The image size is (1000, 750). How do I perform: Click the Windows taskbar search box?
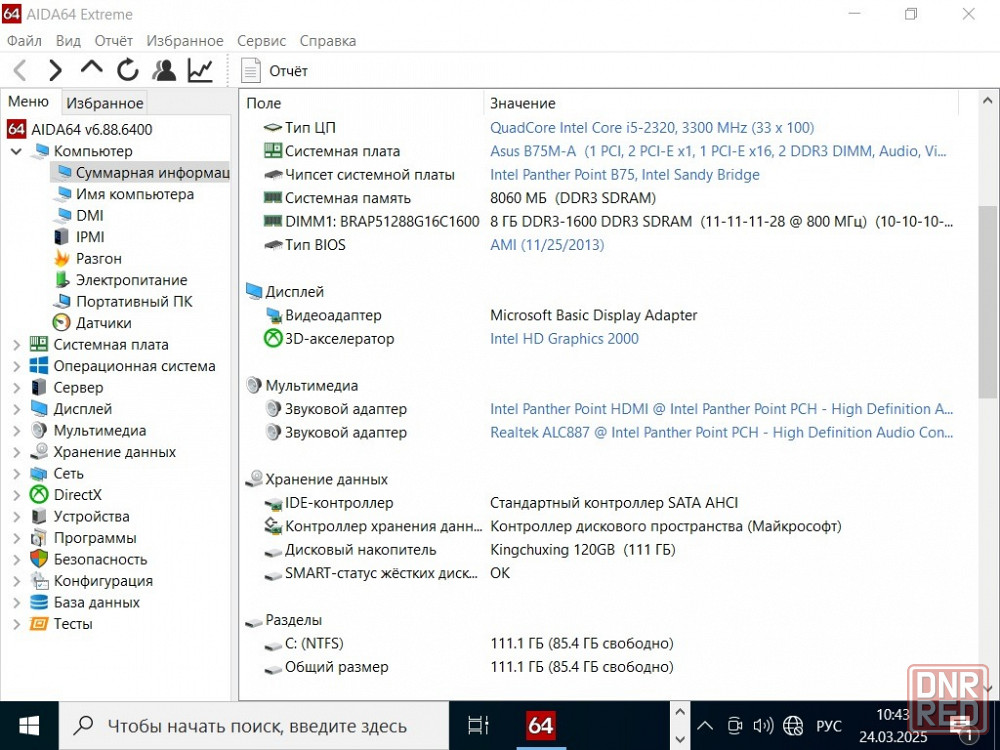coord(254,726)
